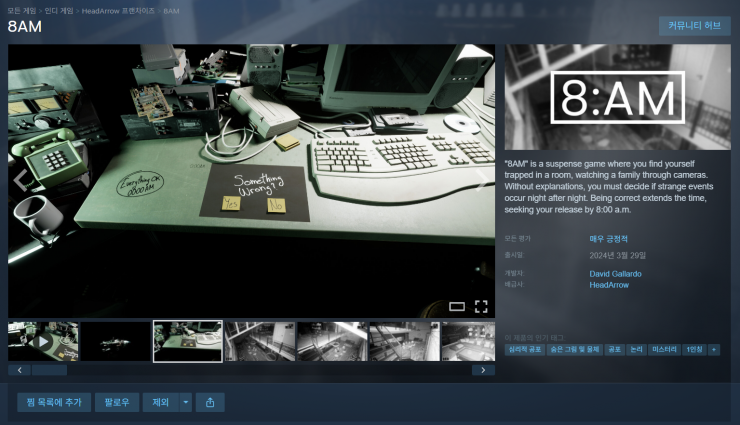Viewport: 740px width, 425px height.
Task: Open the 커뮤니티 허브 community hub
Action: pyautogui.click(x=694, y=26)
